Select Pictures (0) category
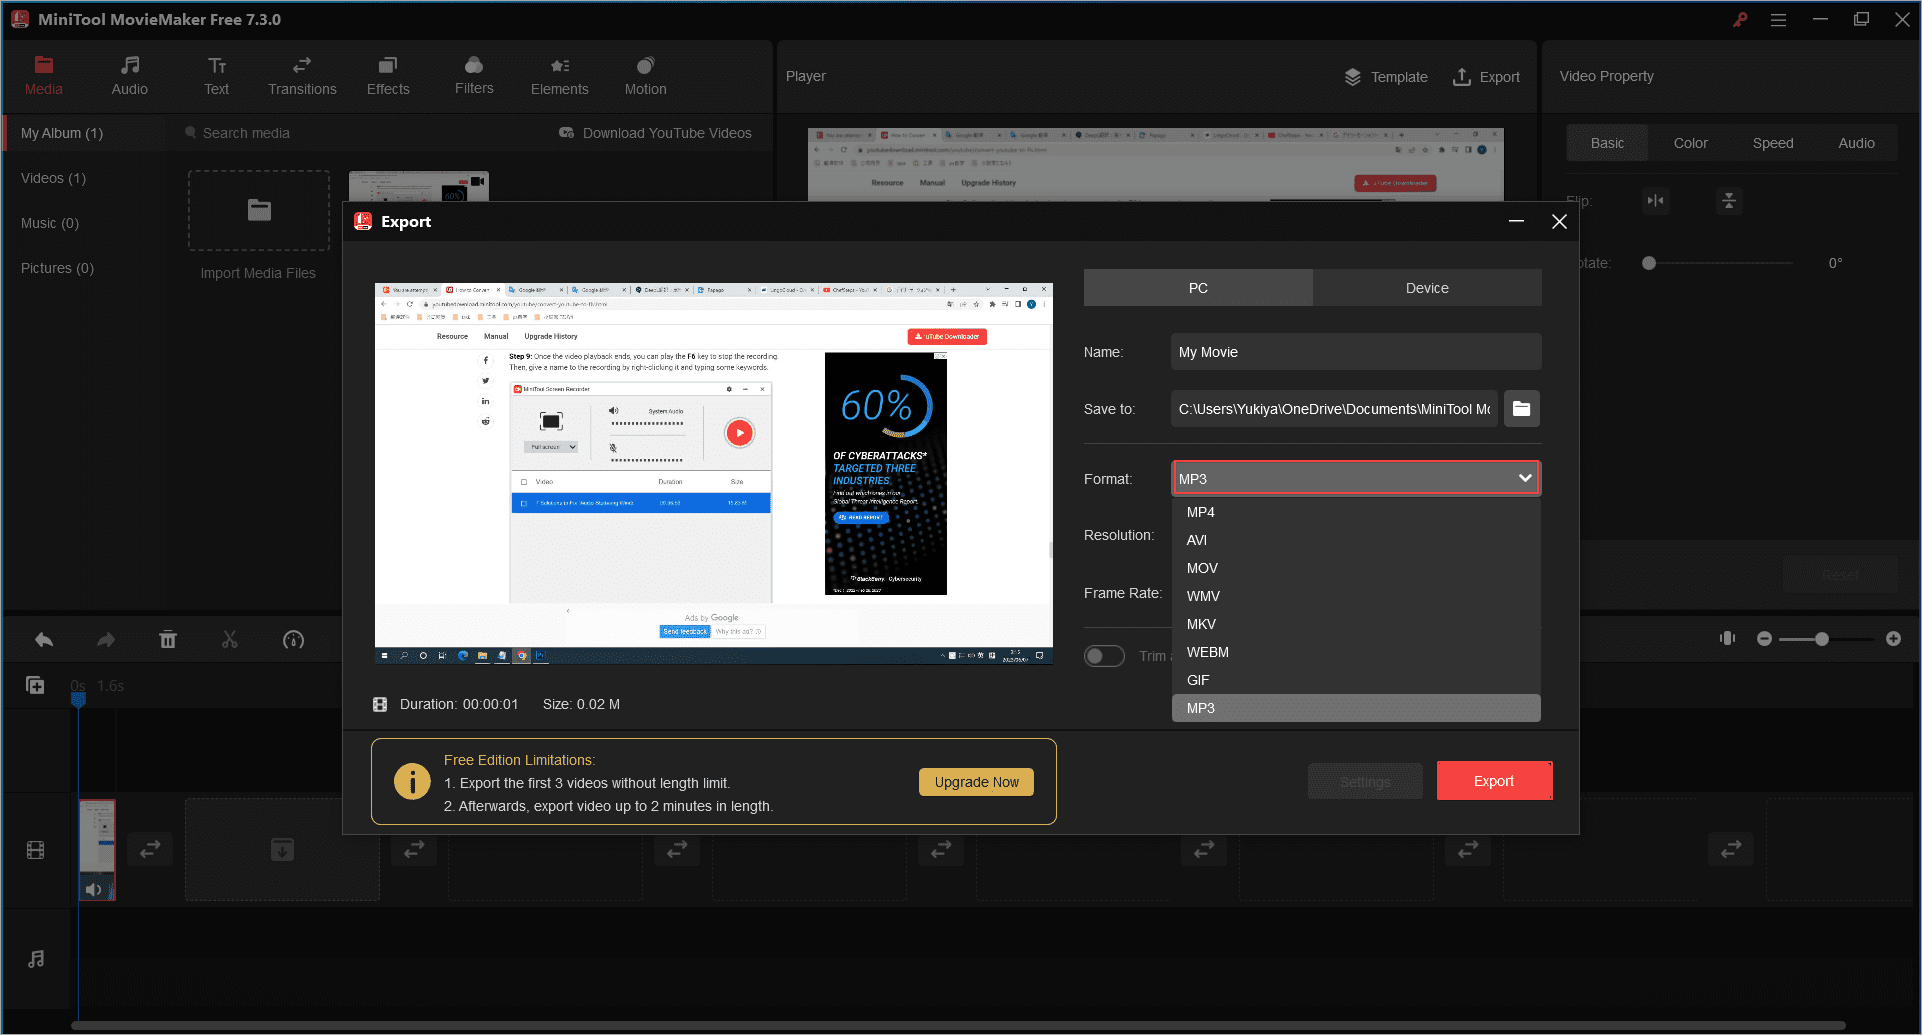The image size is (1922, 1035). 57,268
